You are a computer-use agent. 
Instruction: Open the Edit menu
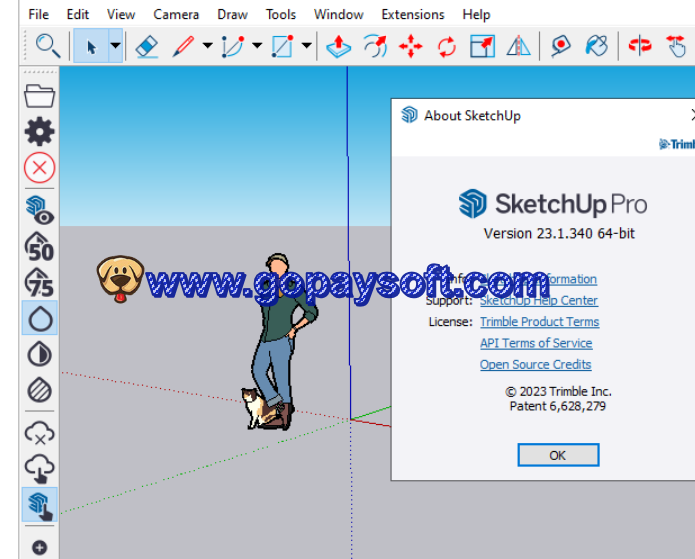78,15
